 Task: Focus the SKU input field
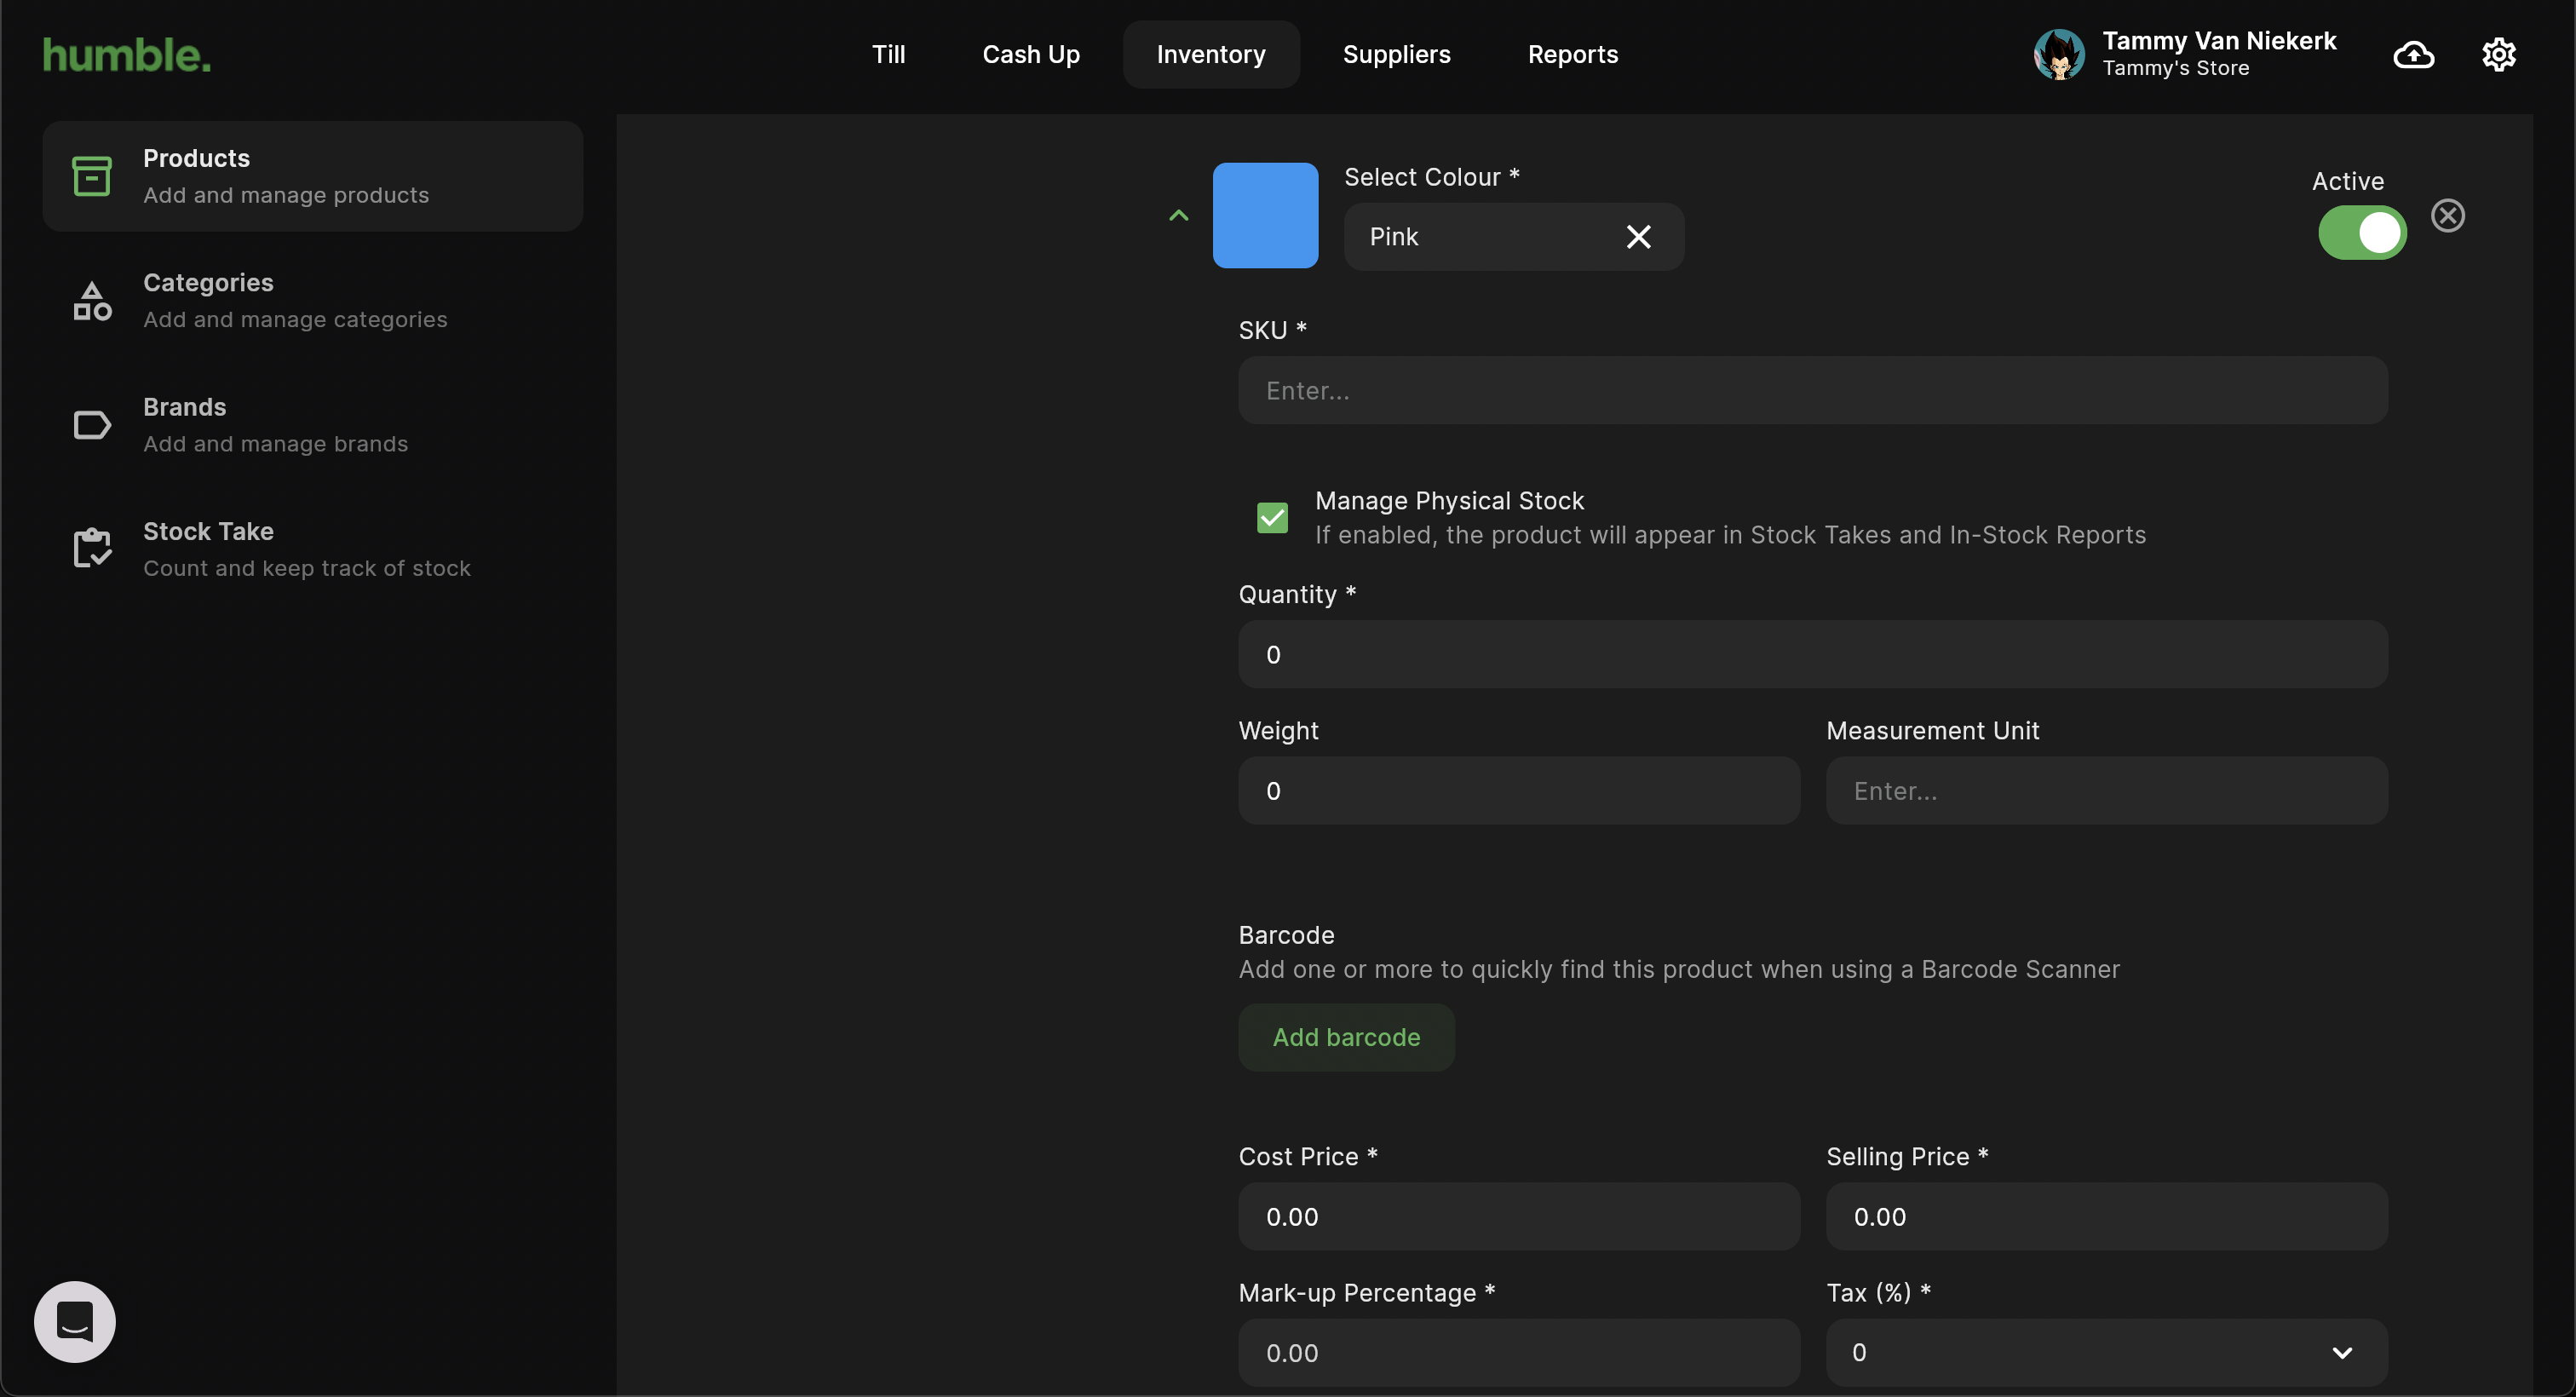pos(1812,390)
